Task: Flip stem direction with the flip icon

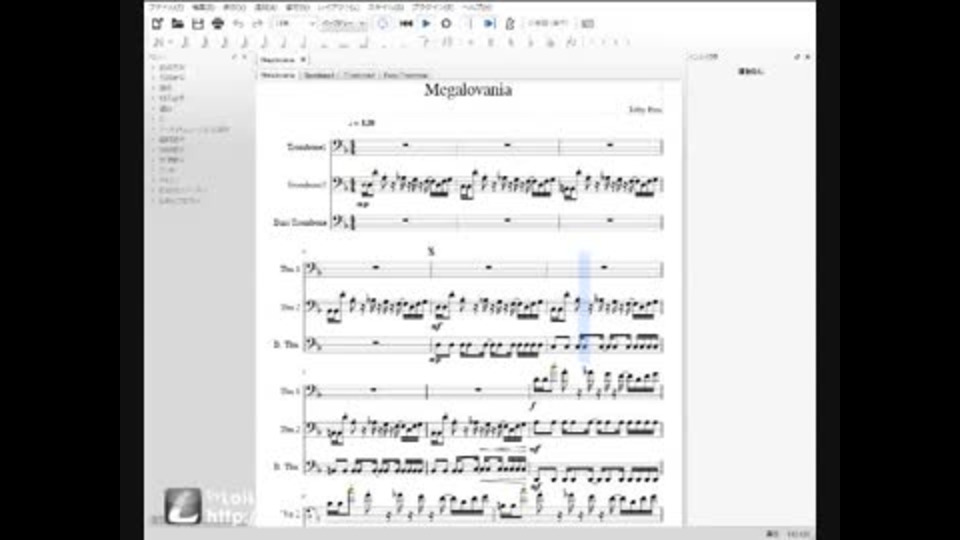Action: pyautogui.click(x=571, y=42)
